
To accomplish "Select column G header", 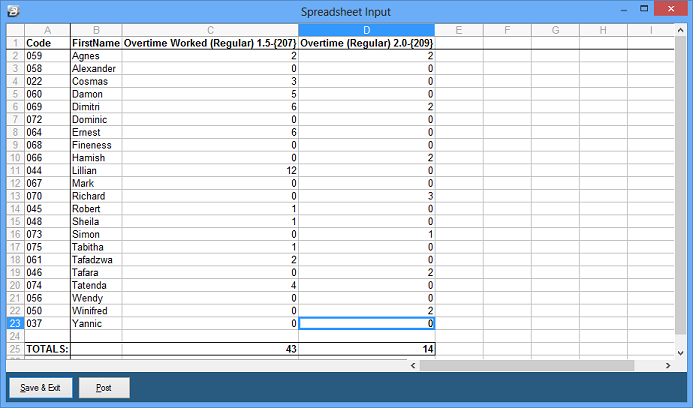I will point(556,30).
